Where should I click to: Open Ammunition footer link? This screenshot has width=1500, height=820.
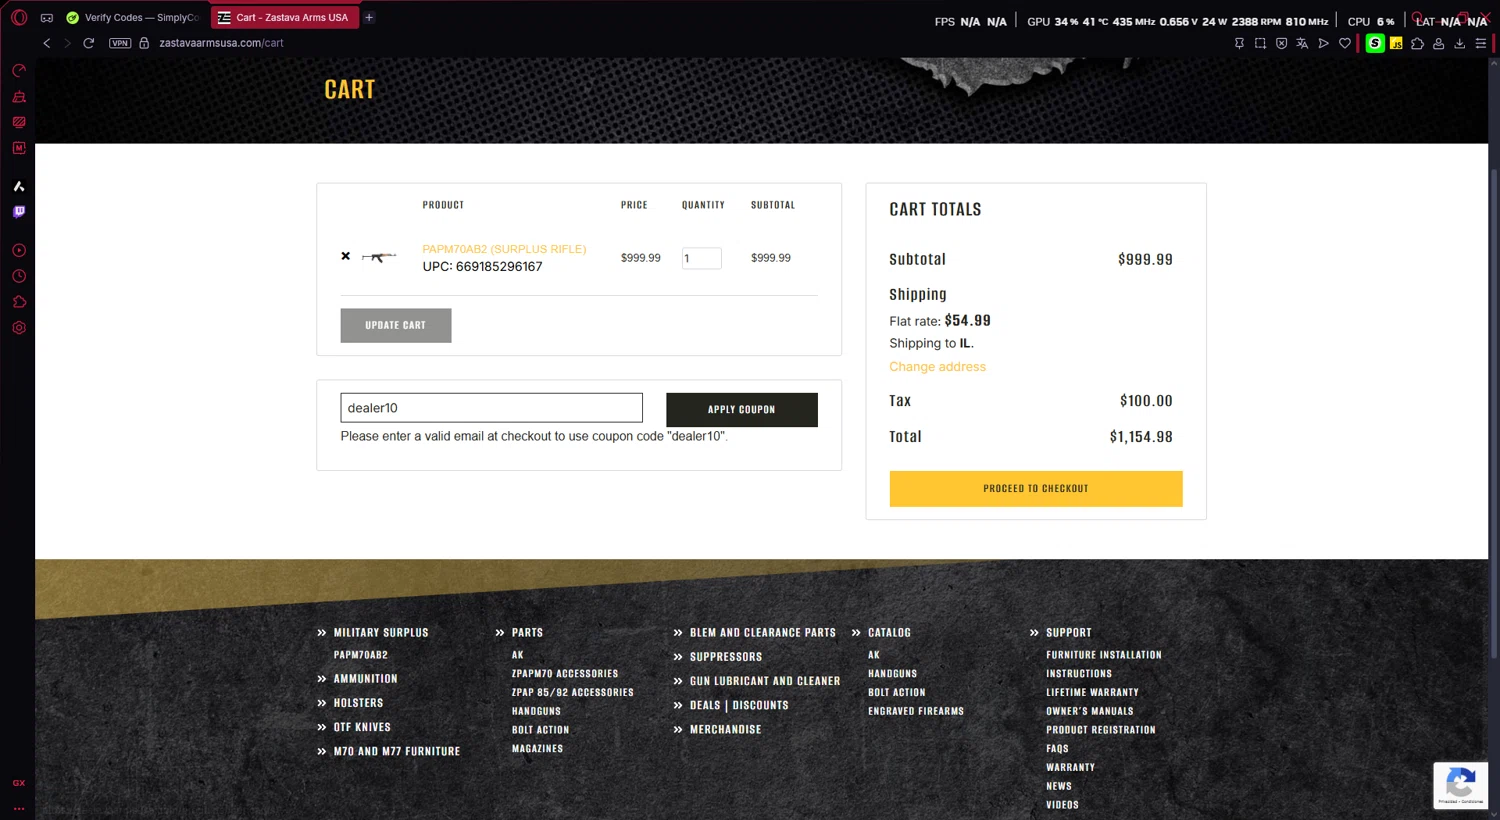(x=366, y=678)
